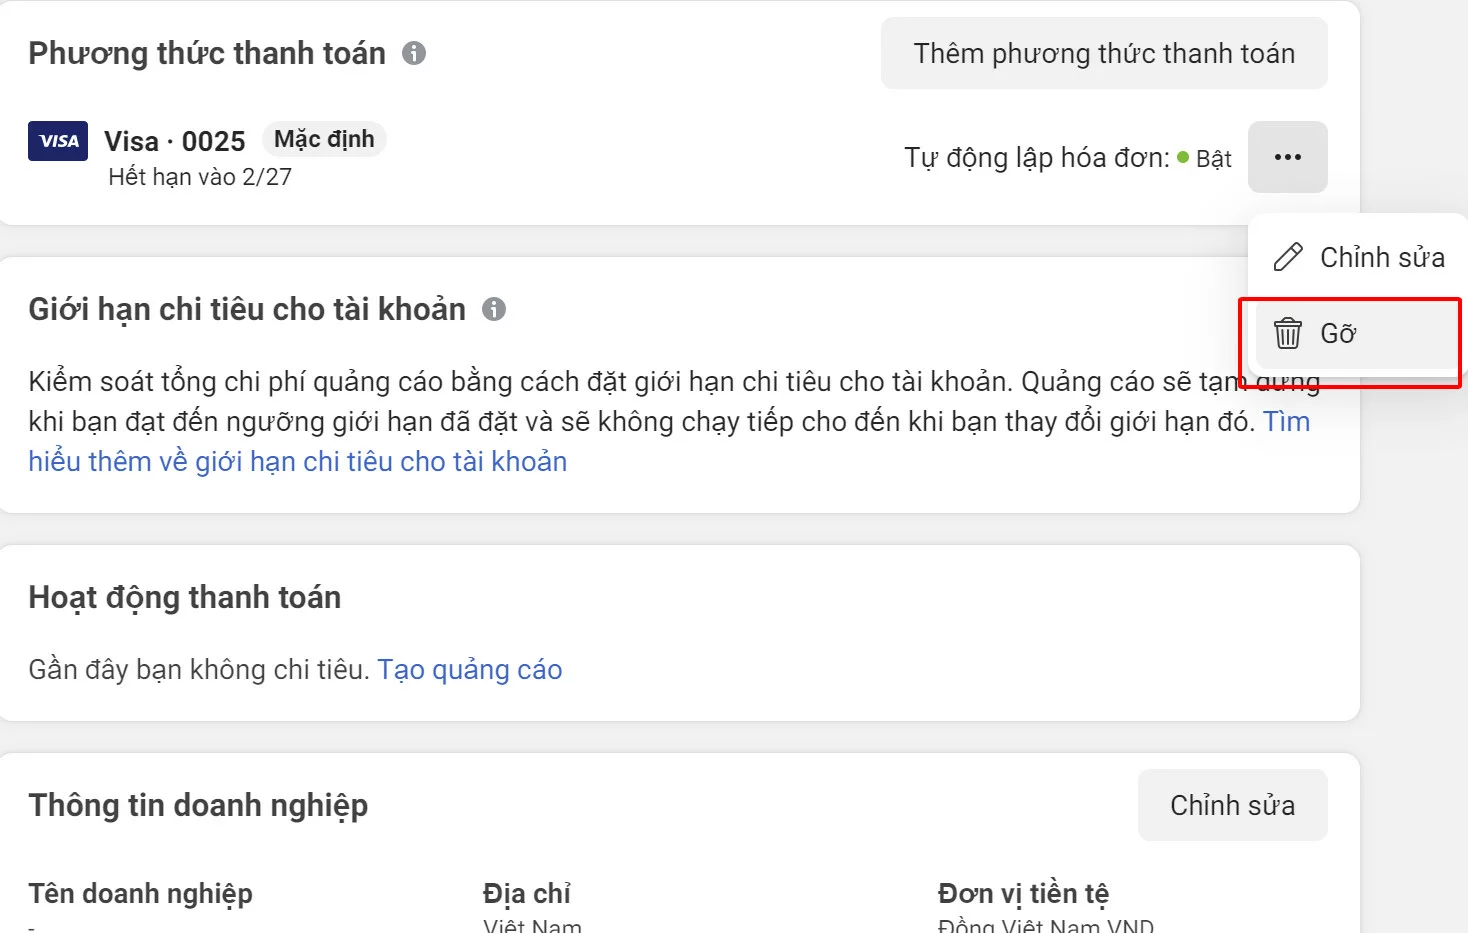This screenshot has width=1468, height=933.
Task: Click the Mặc định badge on the Visa card
Action: click(323, 139)
